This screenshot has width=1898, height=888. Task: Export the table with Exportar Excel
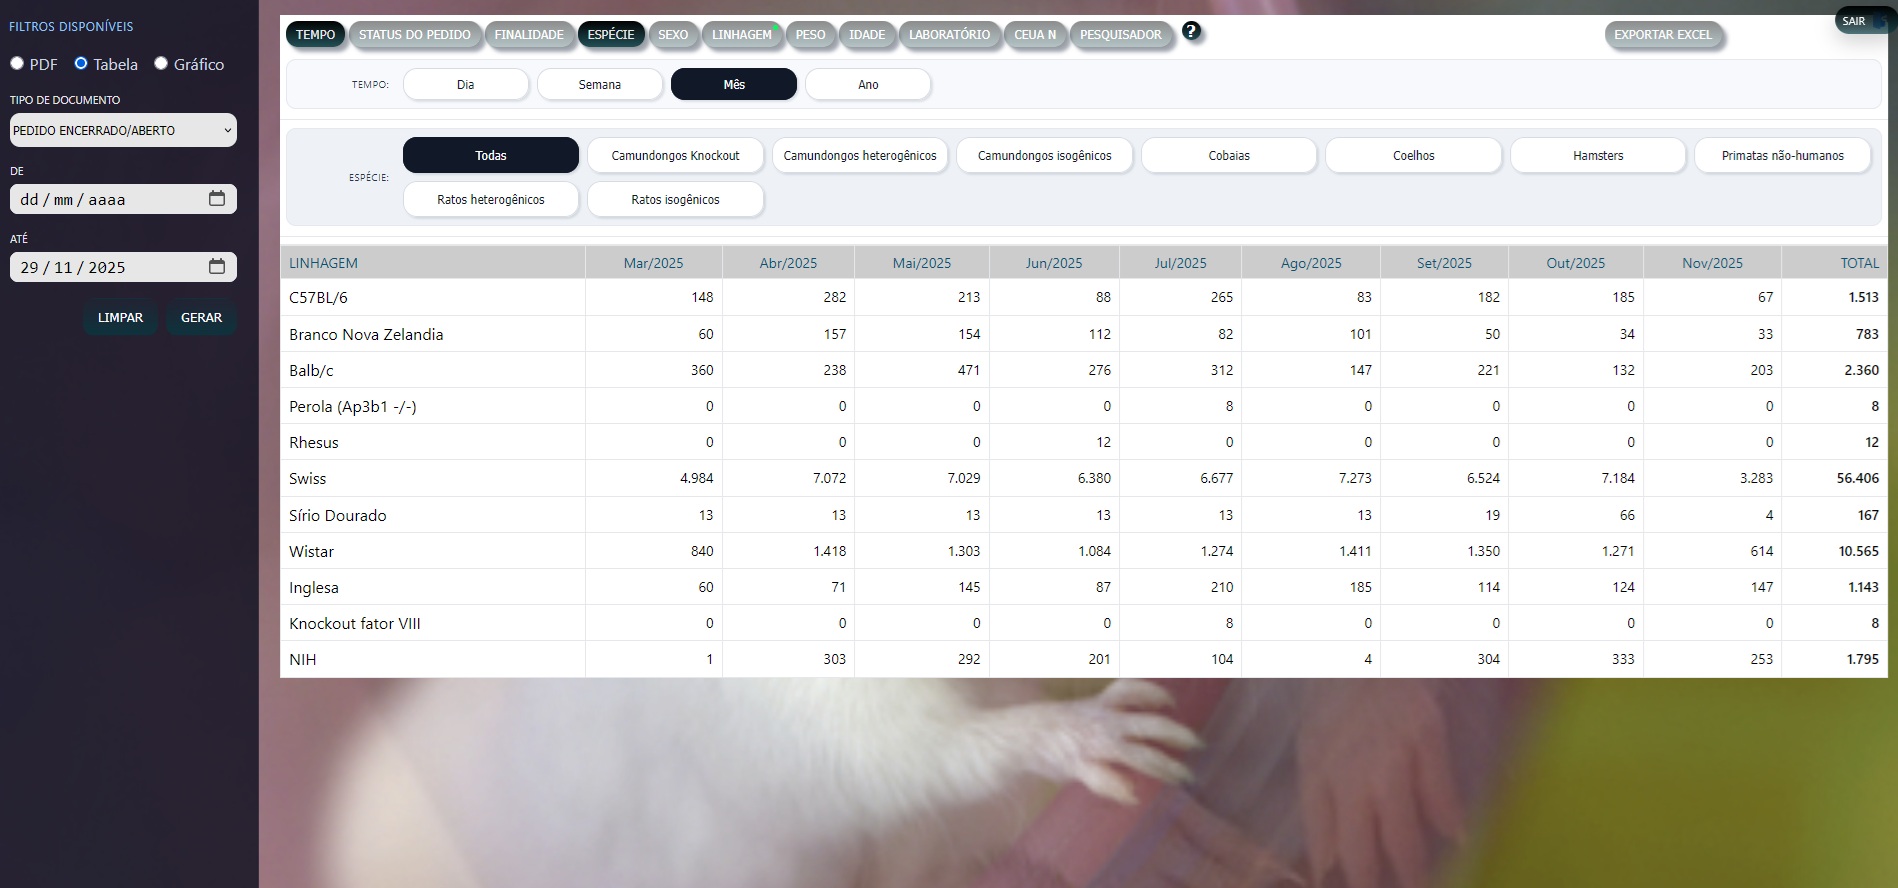point(1662,35)
